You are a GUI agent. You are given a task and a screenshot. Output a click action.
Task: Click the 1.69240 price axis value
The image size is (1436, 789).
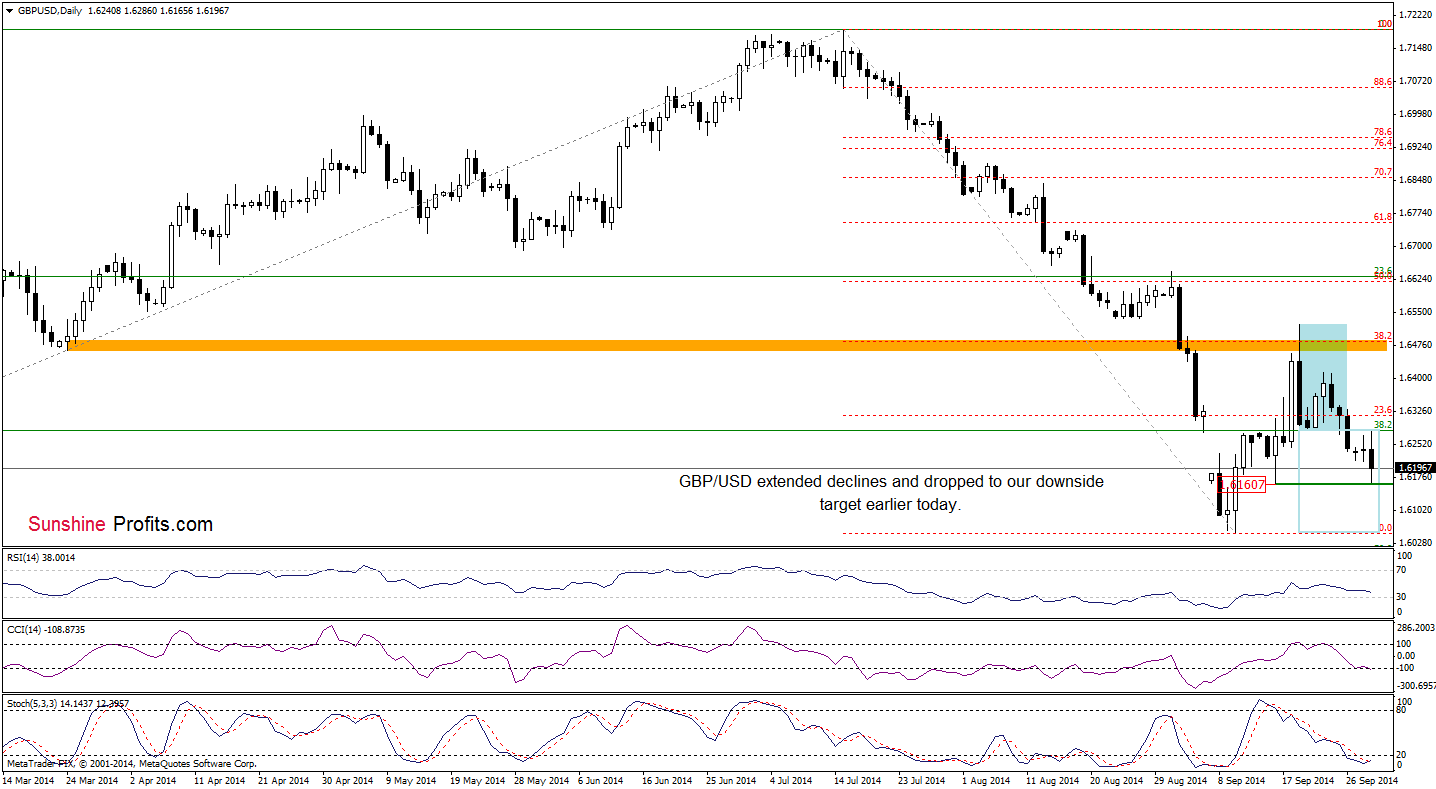pyautogui.click(x=1417, y=147)
